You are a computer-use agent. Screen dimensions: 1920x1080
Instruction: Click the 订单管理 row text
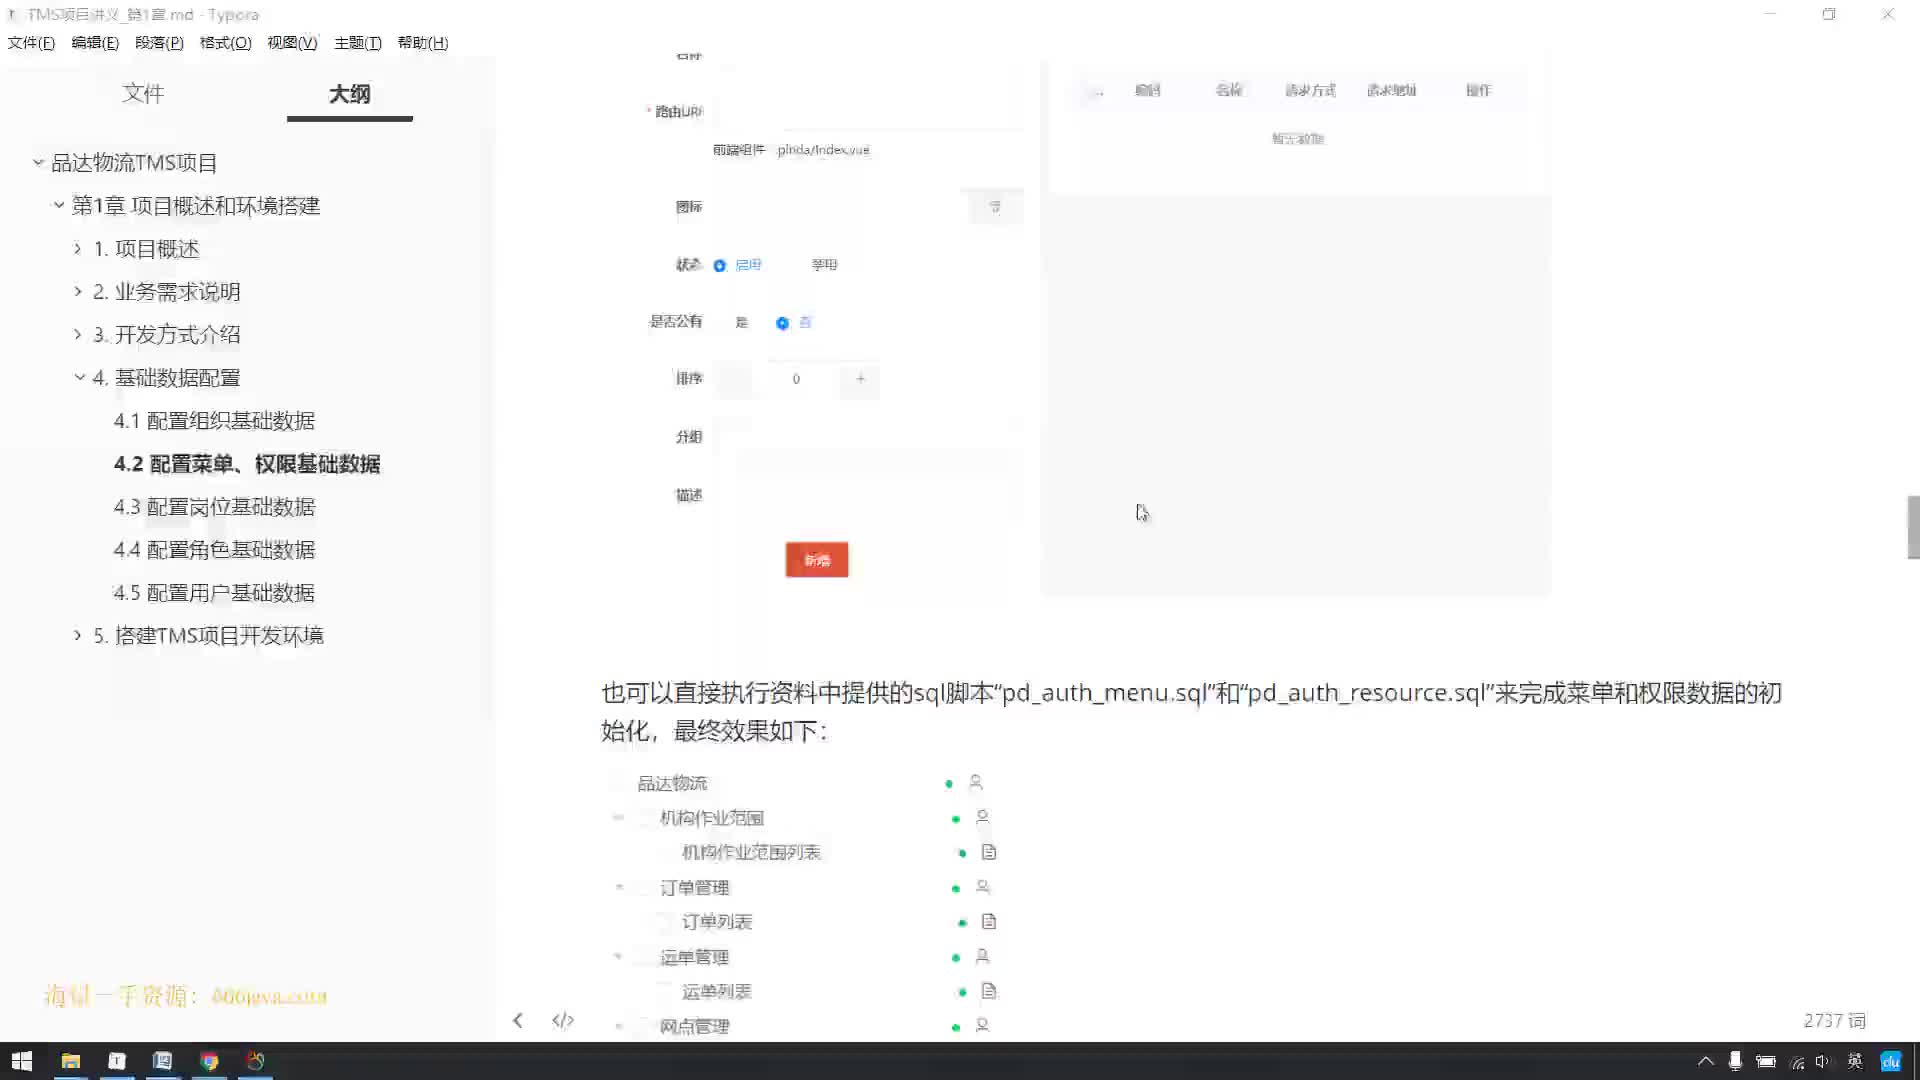coord(694,887)
